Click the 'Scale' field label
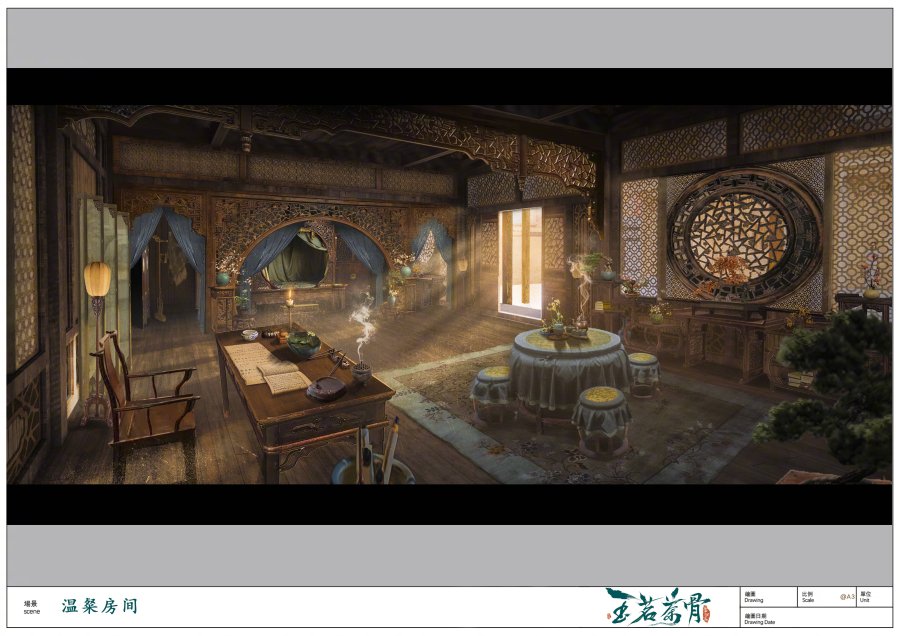900x636 pixels. (x=808, y=597)
